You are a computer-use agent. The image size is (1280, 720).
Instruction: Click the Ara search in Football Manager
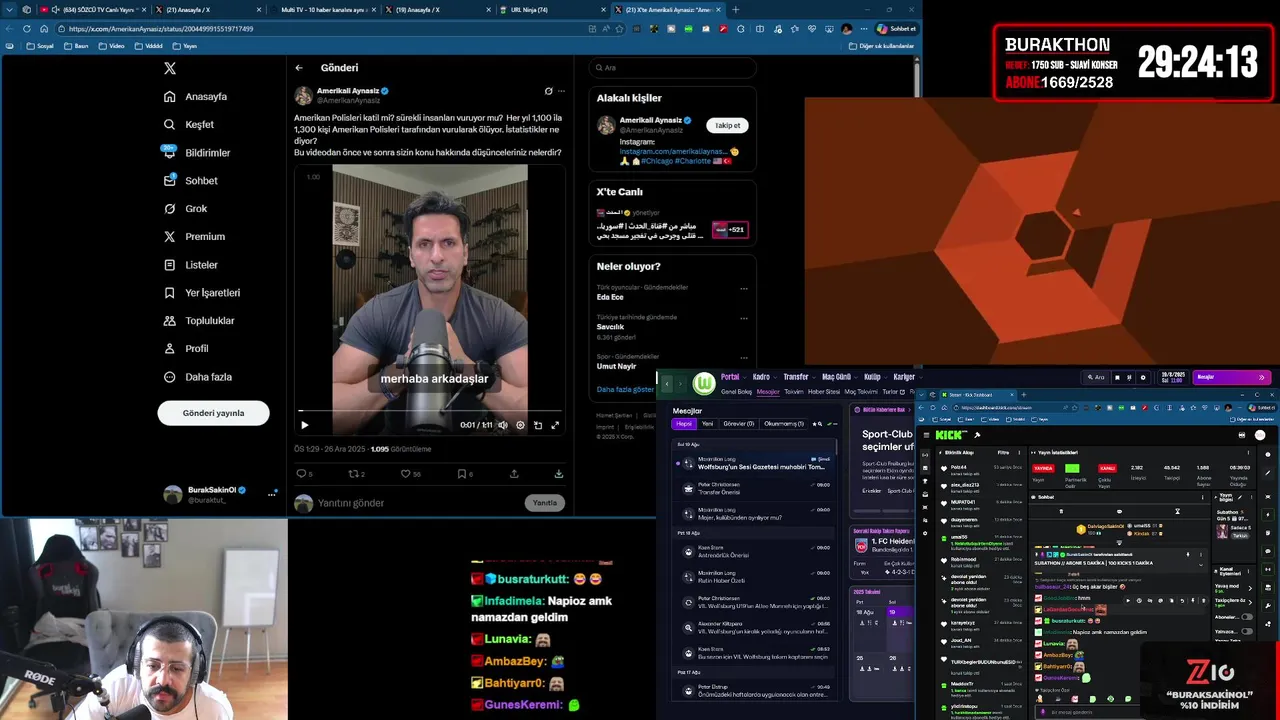tap(1096, 377)
